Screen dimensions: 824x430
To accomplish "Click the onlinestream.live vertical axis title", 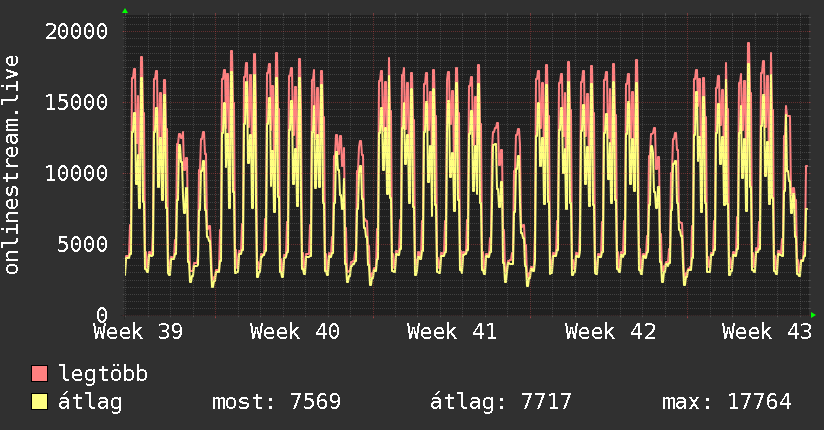I will tap(11, 165).
